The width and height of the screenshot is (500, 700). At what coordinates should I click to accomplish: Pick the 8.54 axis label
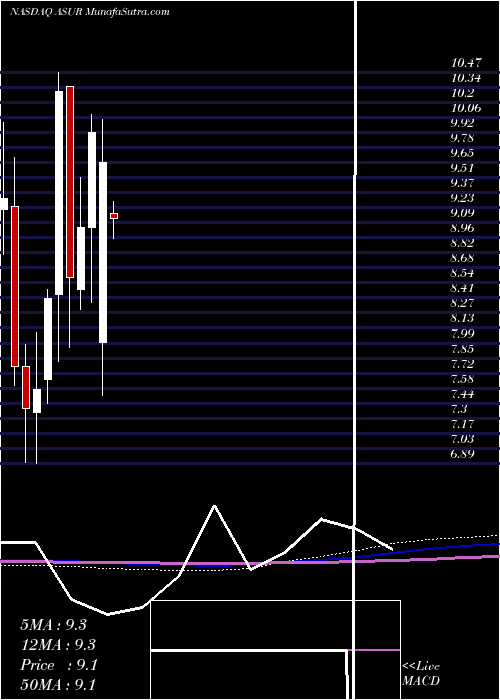462,273
